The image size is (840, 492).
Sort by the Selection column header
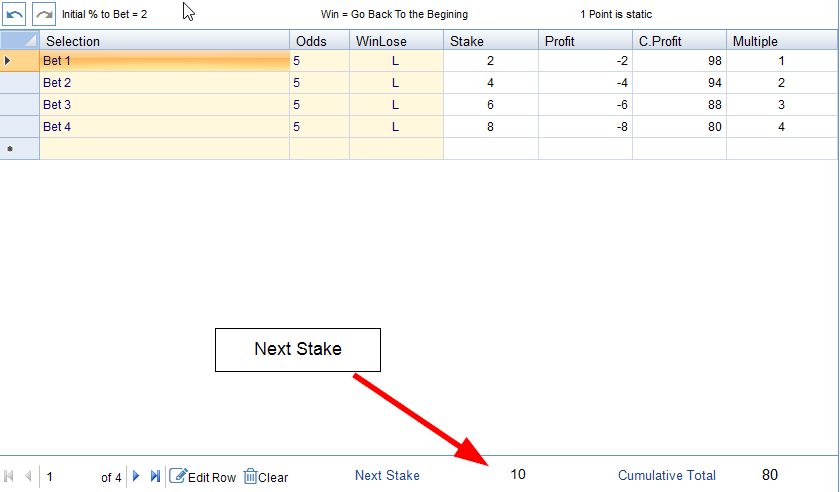point(164,41)
